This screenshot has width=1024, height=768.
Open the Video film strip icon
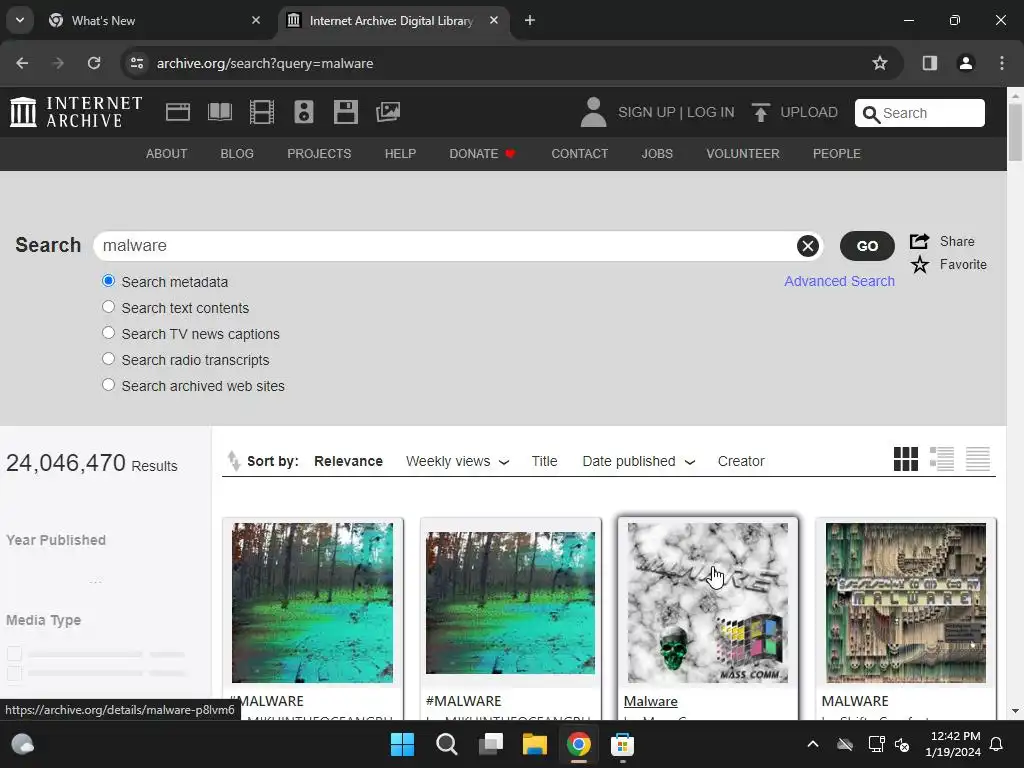pyautogui.click(x=262, y=112)
